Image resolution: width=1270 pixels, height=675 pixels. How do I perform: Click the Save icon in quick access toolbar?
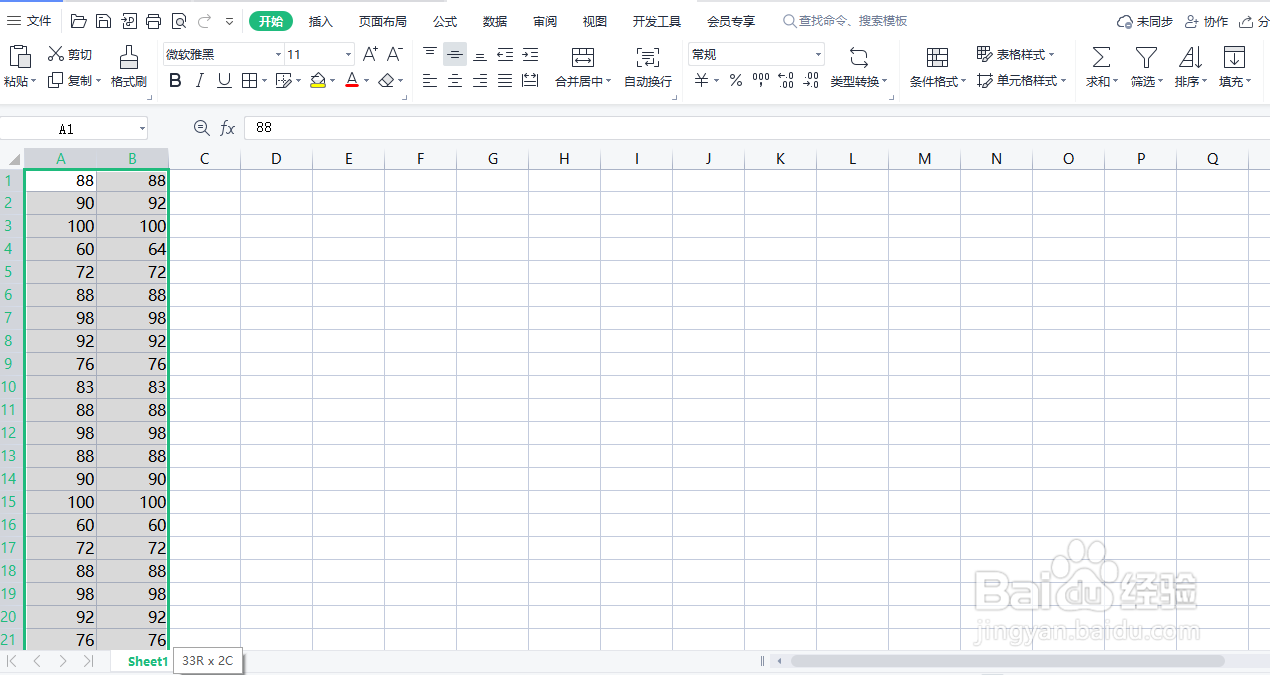pyautogui.click(x=103, y=21)
